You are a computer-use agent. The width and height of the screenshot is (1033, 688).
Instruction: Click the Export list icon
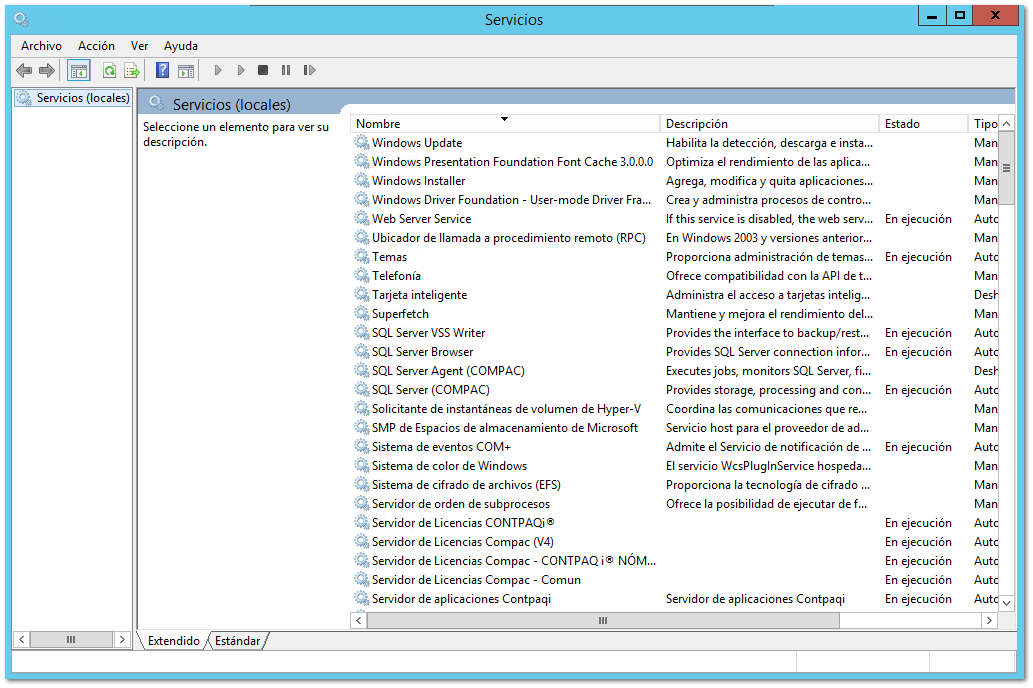point(131,70)
